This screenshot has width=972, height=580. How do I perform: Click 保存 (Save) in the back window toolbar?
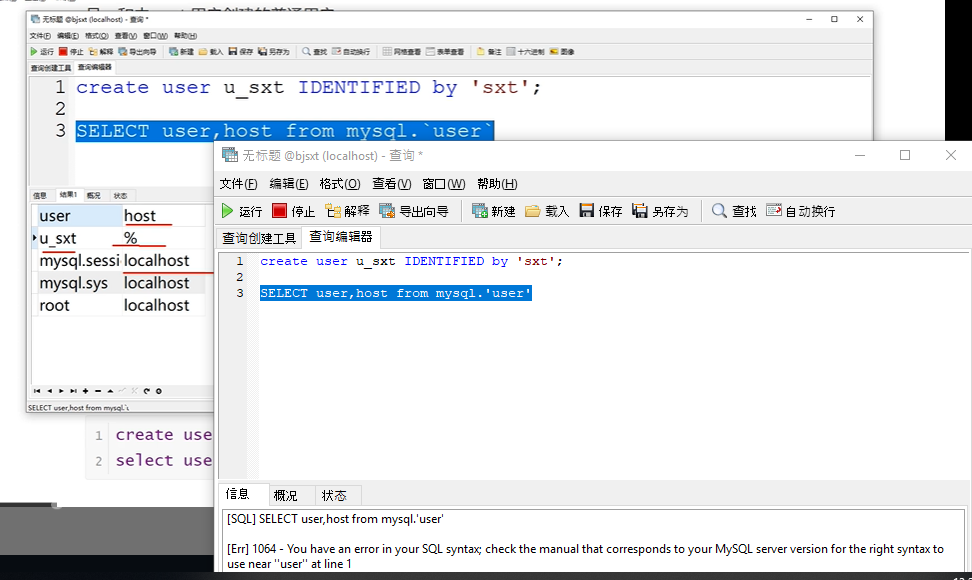(x=241, y=51)
